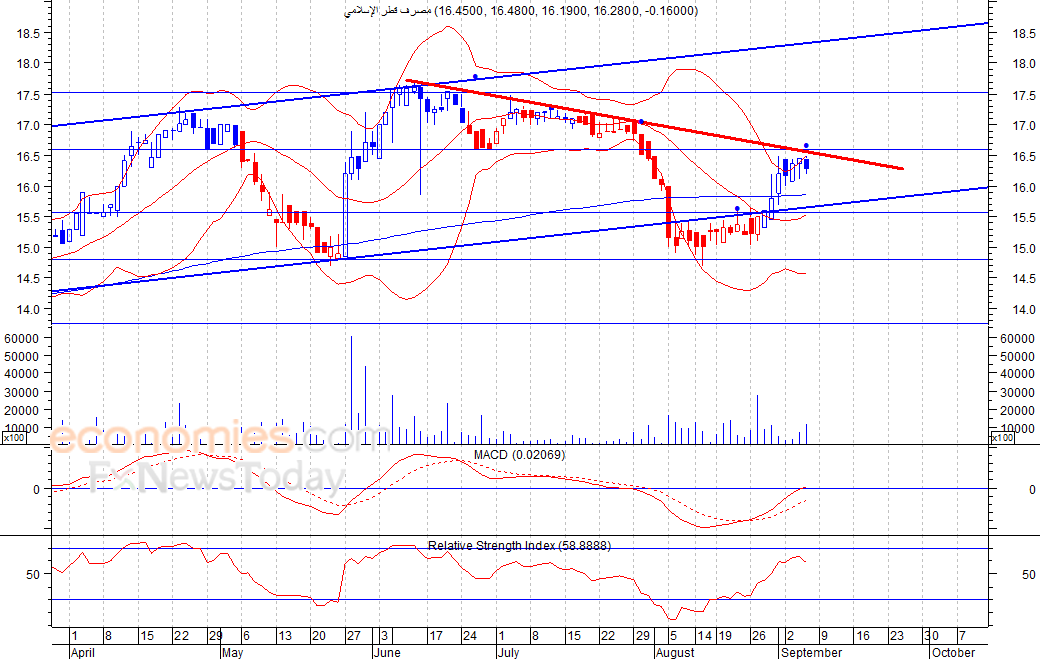Click the 16.5 price label on left axis
The image size is (1040, 659).
point(29,156)
